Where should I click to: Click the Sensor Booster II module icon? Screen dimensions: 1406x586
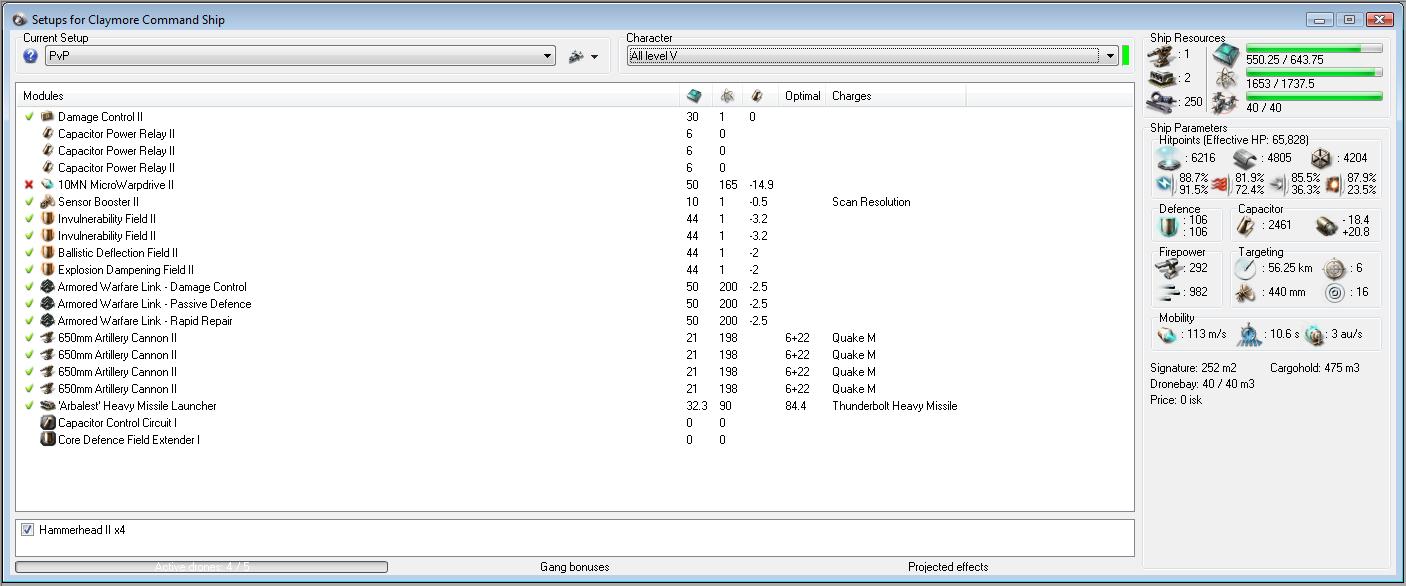[x=47, y=202]
